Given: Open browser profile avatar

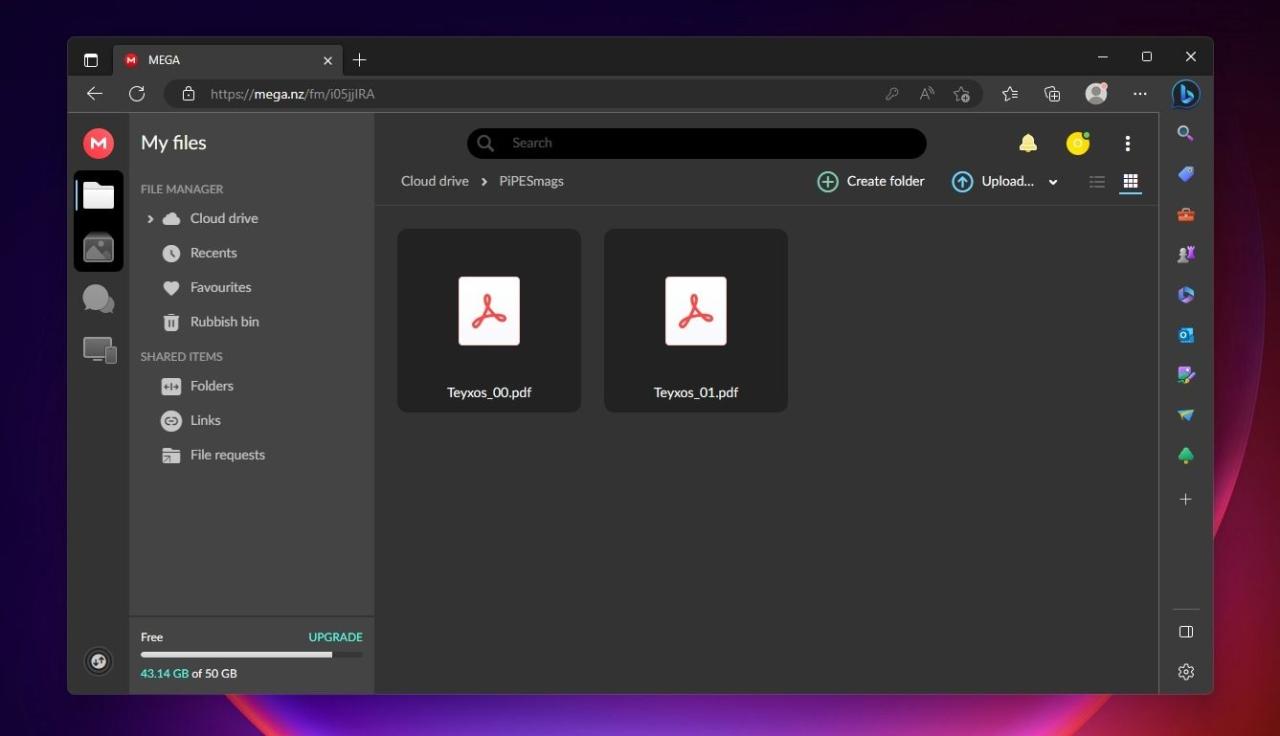Looking at the screenshot, I should [1096, 93].
